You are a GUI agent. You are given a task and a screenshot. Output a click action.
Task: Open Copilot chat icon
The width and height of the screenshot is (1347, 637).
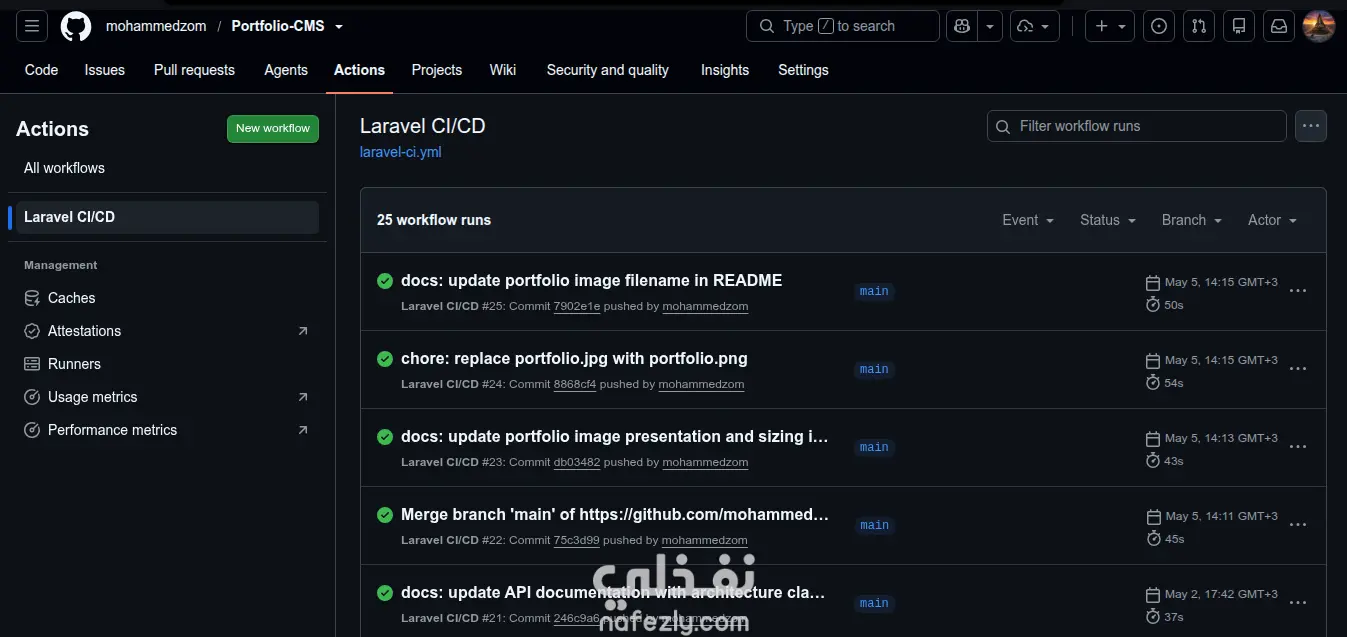pyautogui.click(x=962, y=26)
